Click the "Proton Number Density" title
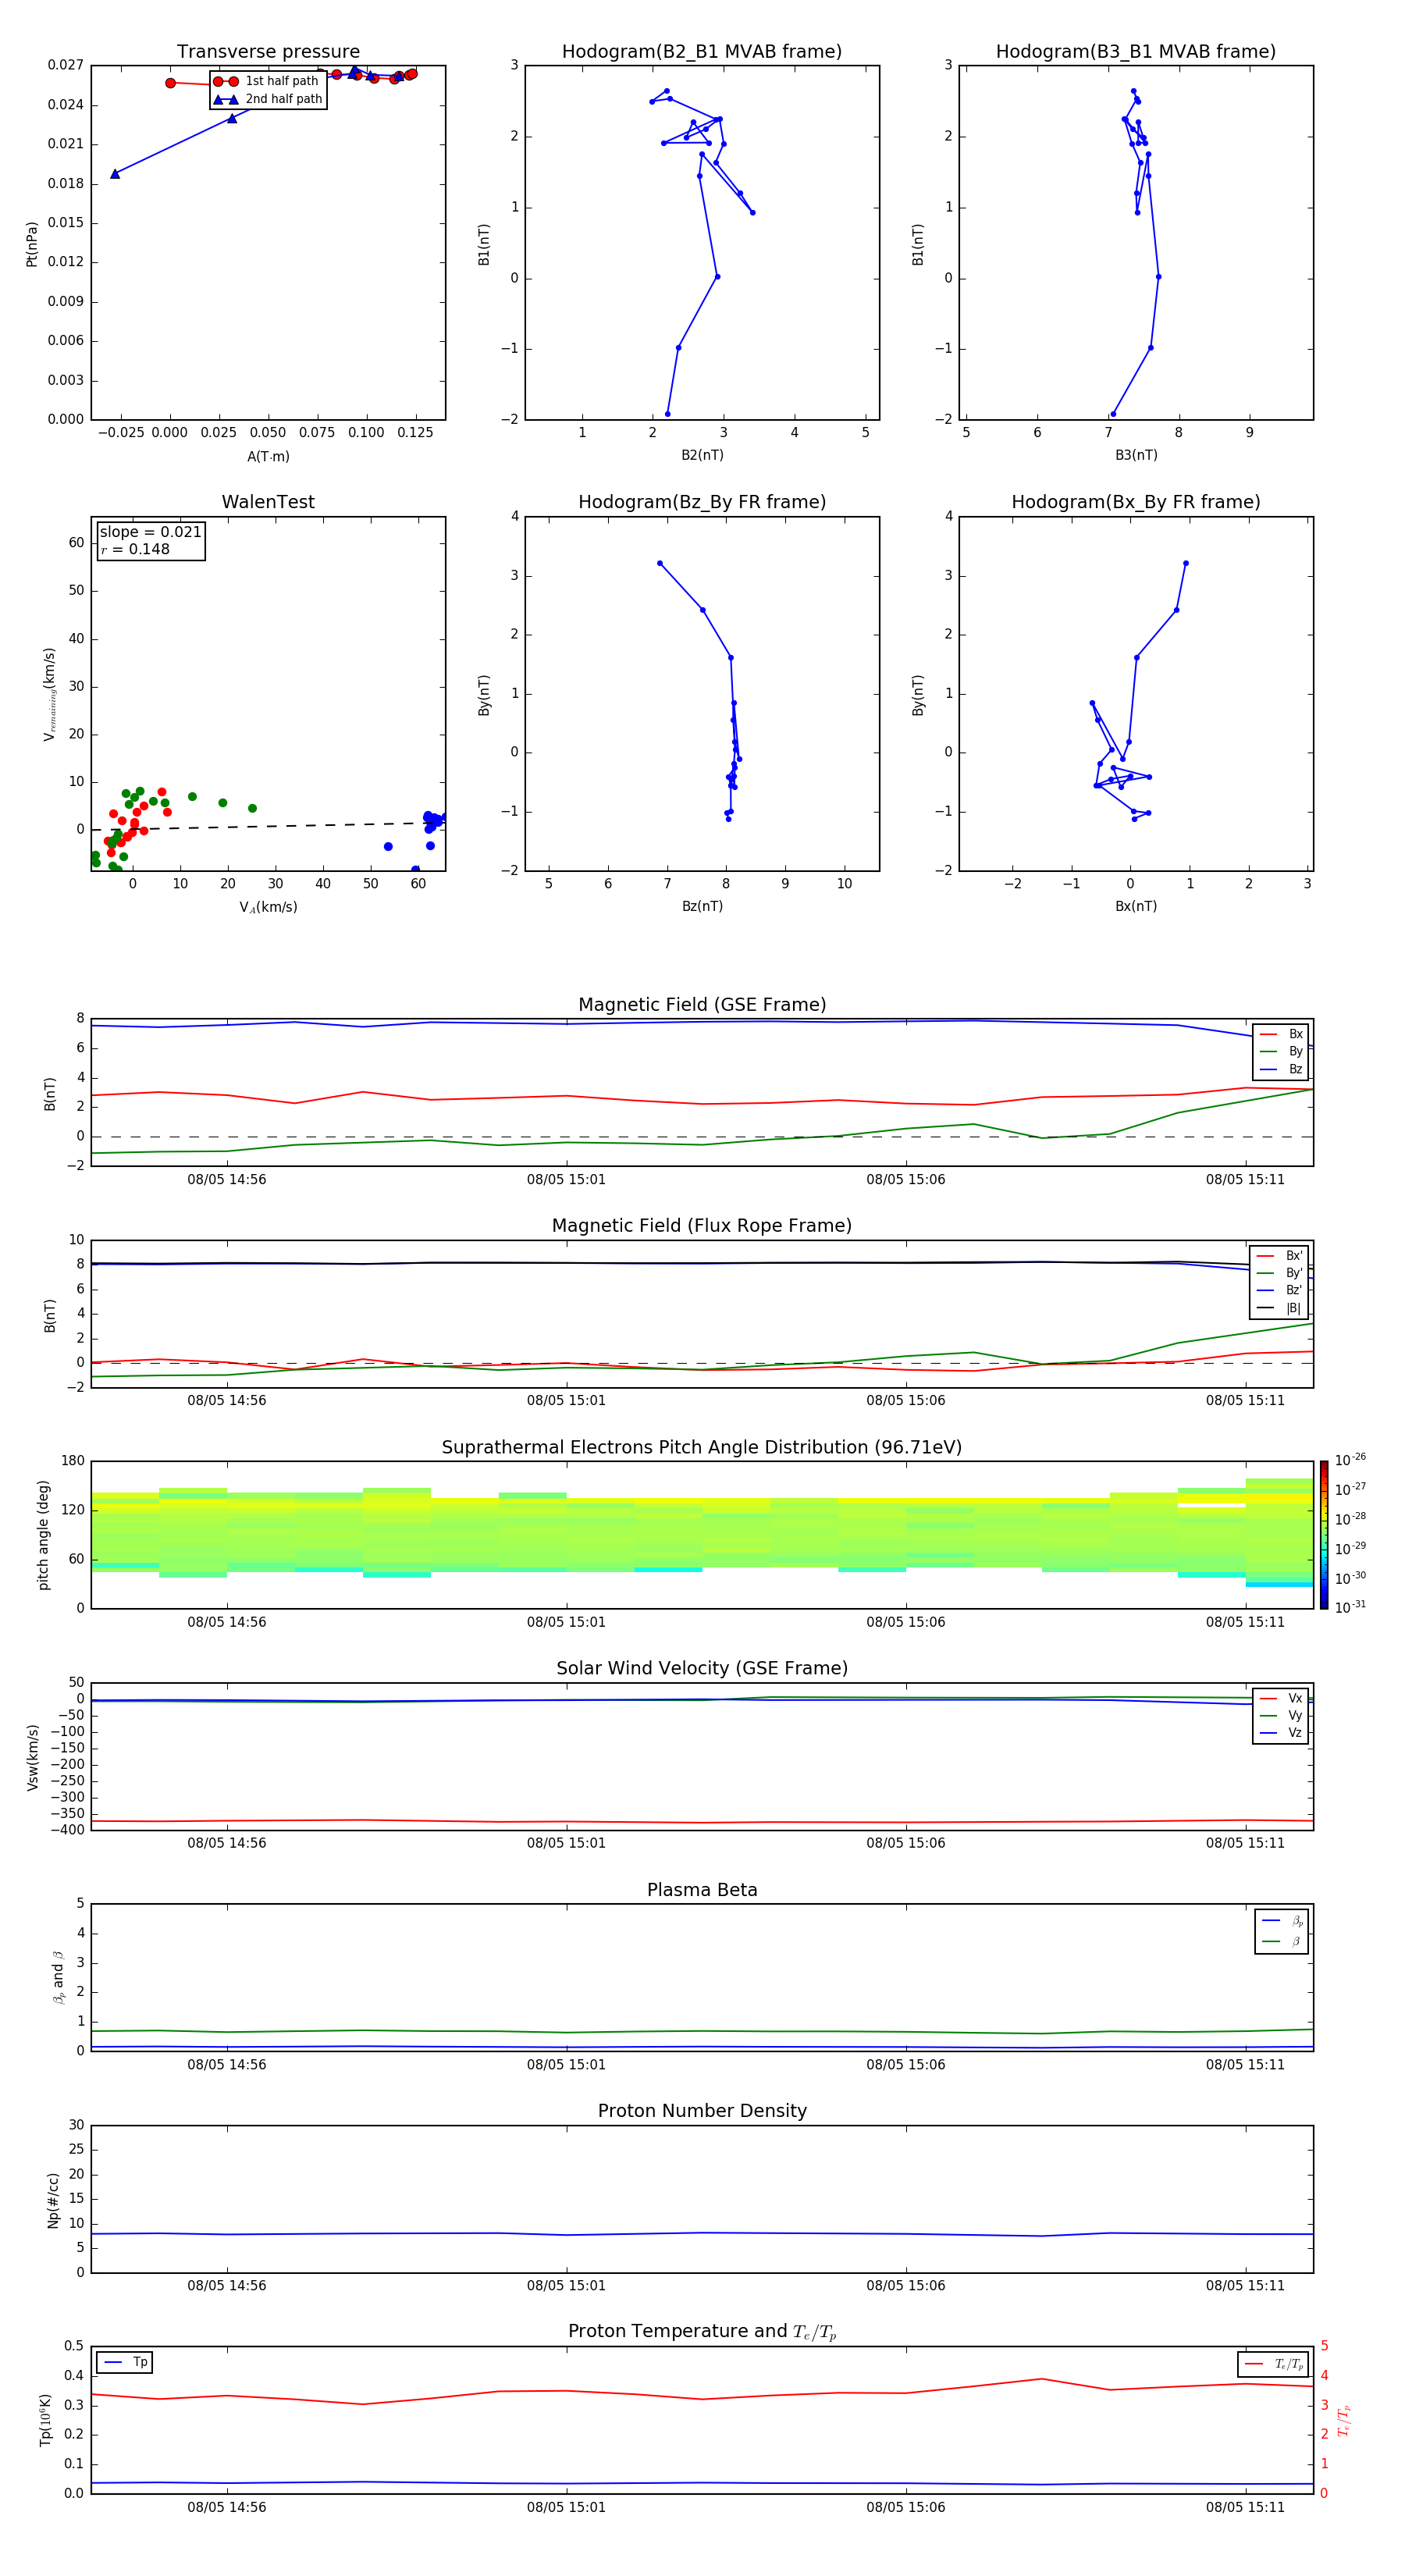This screenshot has width=1405, height=2576. pyautogui.click(x=702, y=2111)
